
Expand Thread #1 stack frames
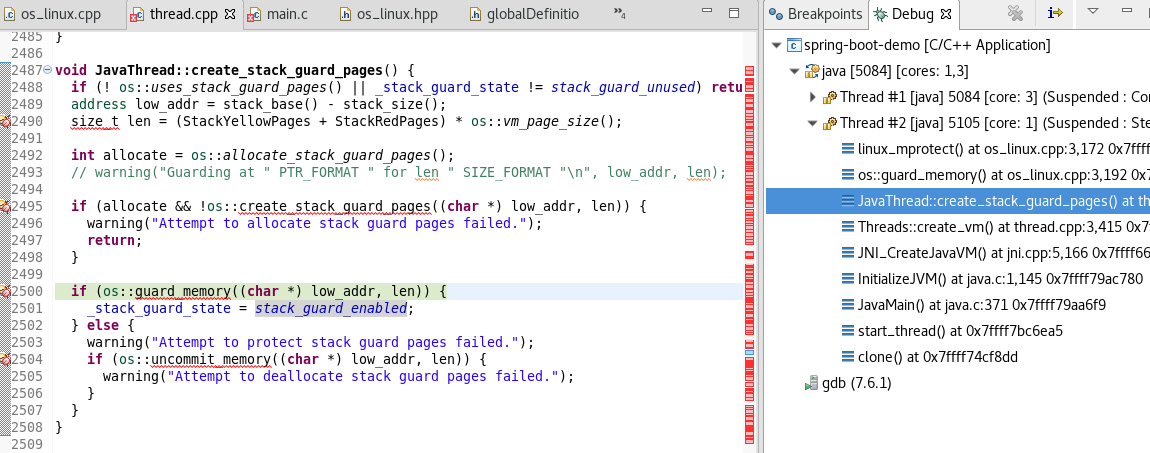click(812, 97)
